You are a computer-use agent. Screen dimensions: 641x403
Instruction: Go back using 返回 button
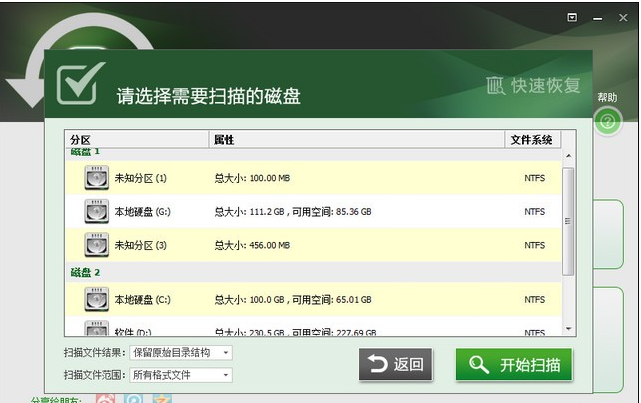[x=395, y=364]
